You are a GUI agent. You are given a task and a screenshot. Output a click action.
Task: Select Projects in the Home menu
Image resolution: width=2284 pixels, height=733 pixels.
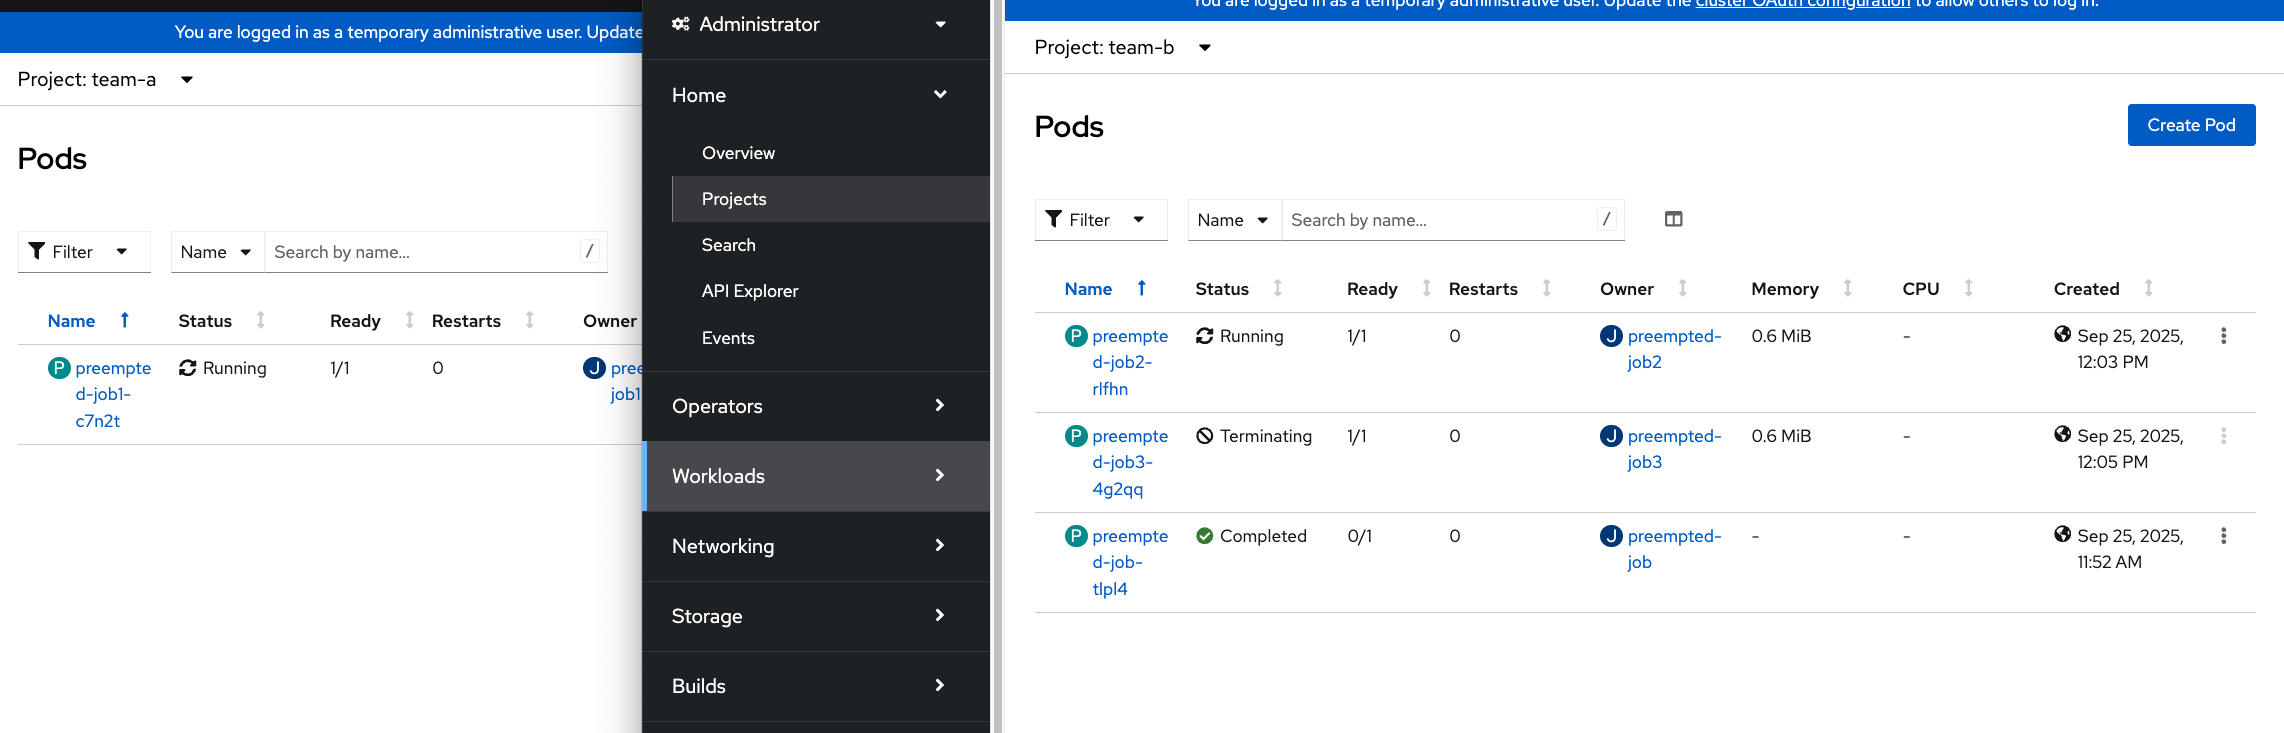point(734,199)
